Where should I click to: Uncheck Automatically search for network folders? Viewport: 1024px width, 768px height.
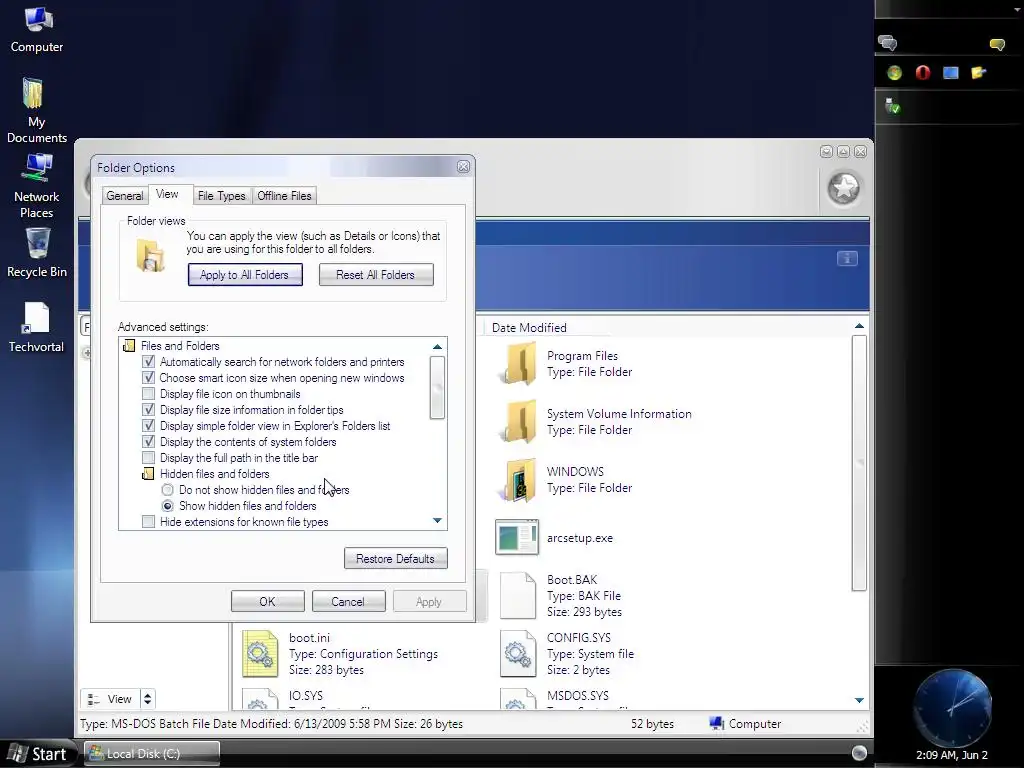pyautogui.click(x=148, y=362)
